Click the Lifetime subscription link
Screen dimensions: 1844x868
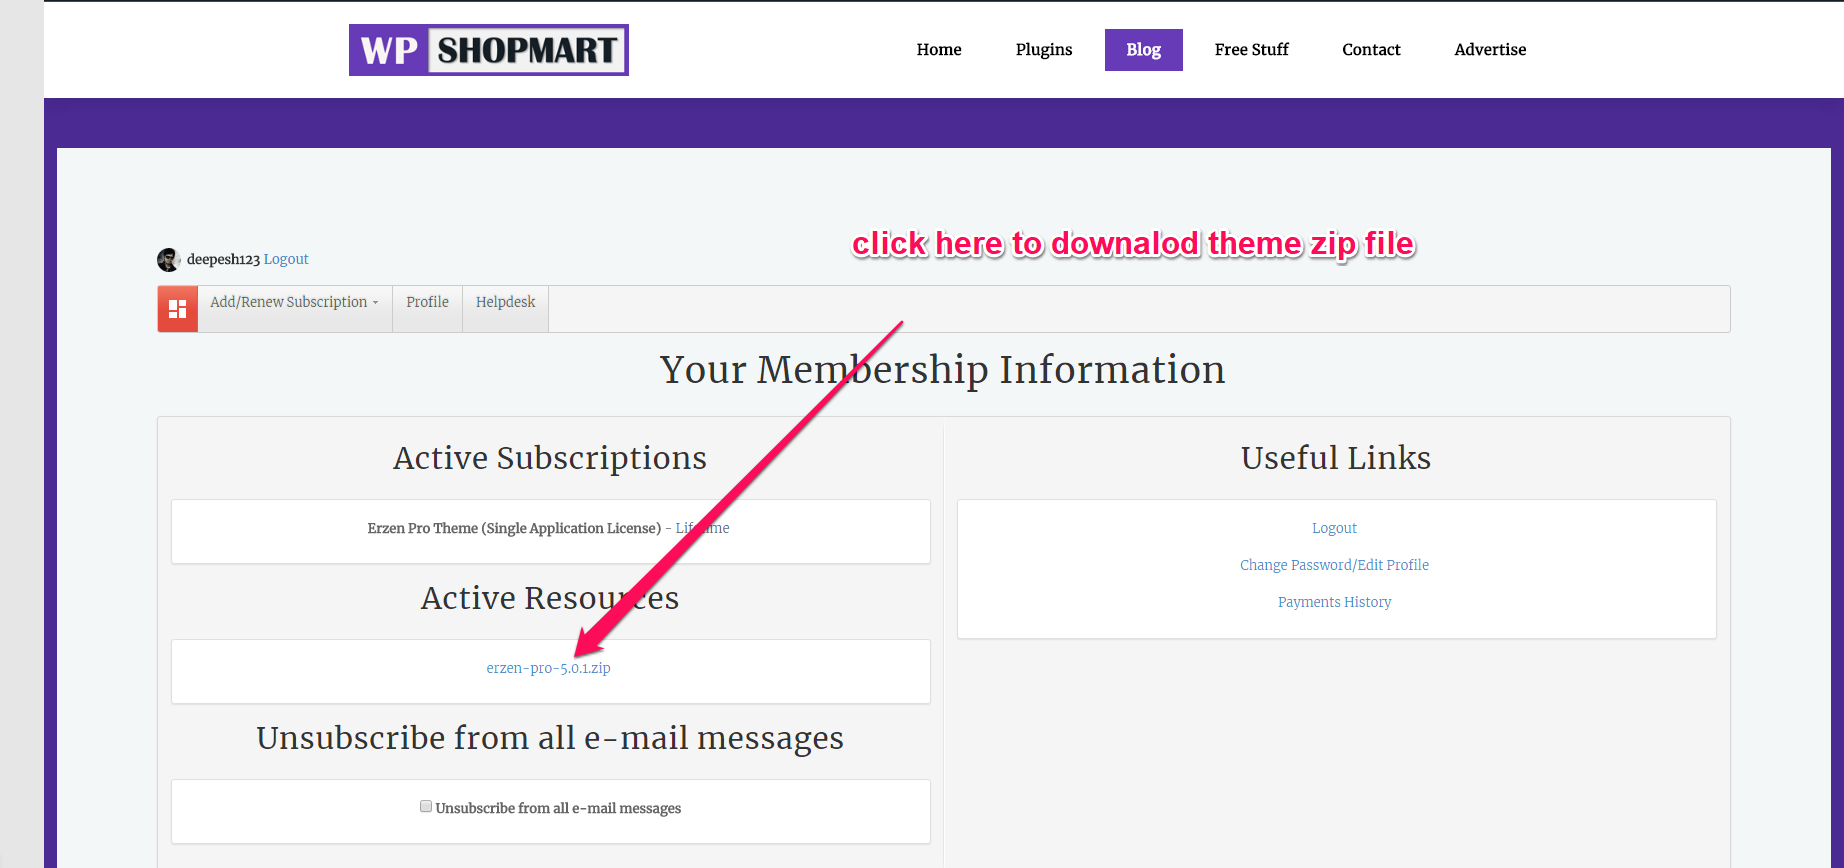coord(702,528)
